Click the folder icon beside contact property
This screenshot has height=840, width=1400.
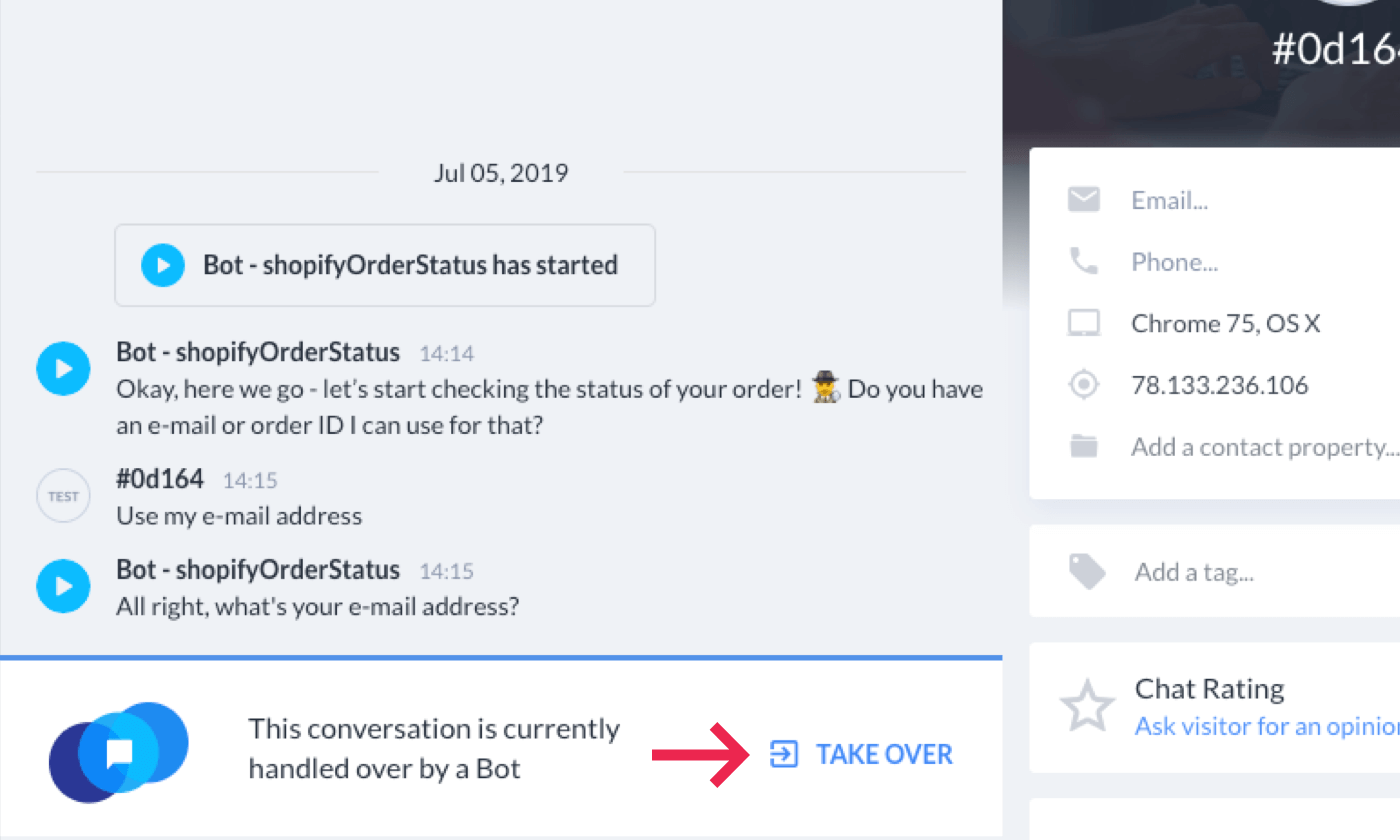1084,447
